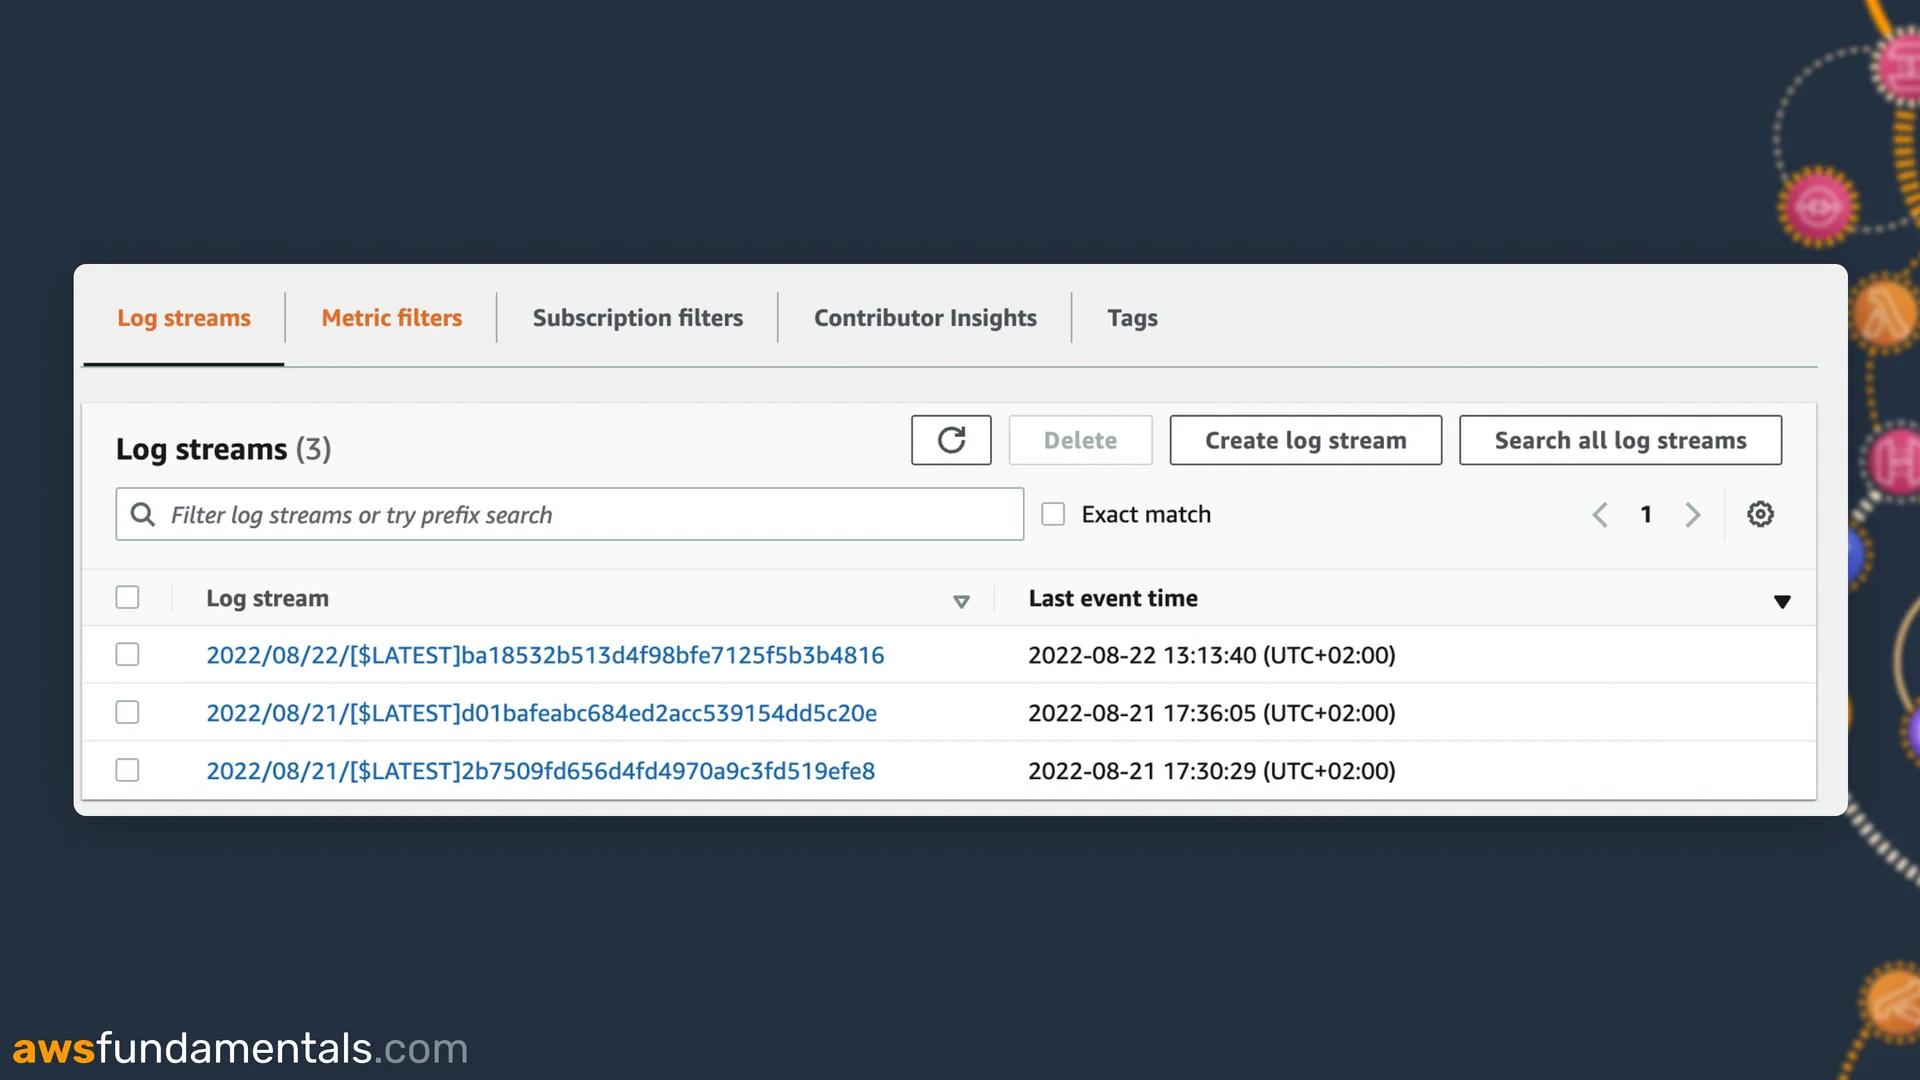
Task: Open the preferences gear settings
Action: coord(1760,514)
